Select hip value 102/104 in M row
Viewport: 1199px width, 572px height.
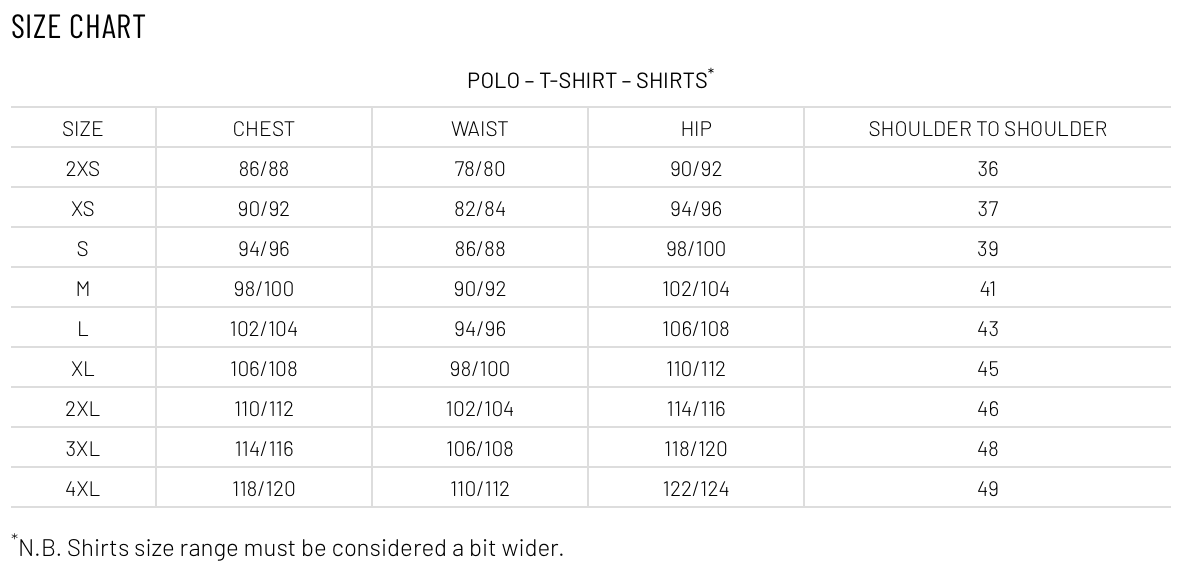[x=696, y=288]
